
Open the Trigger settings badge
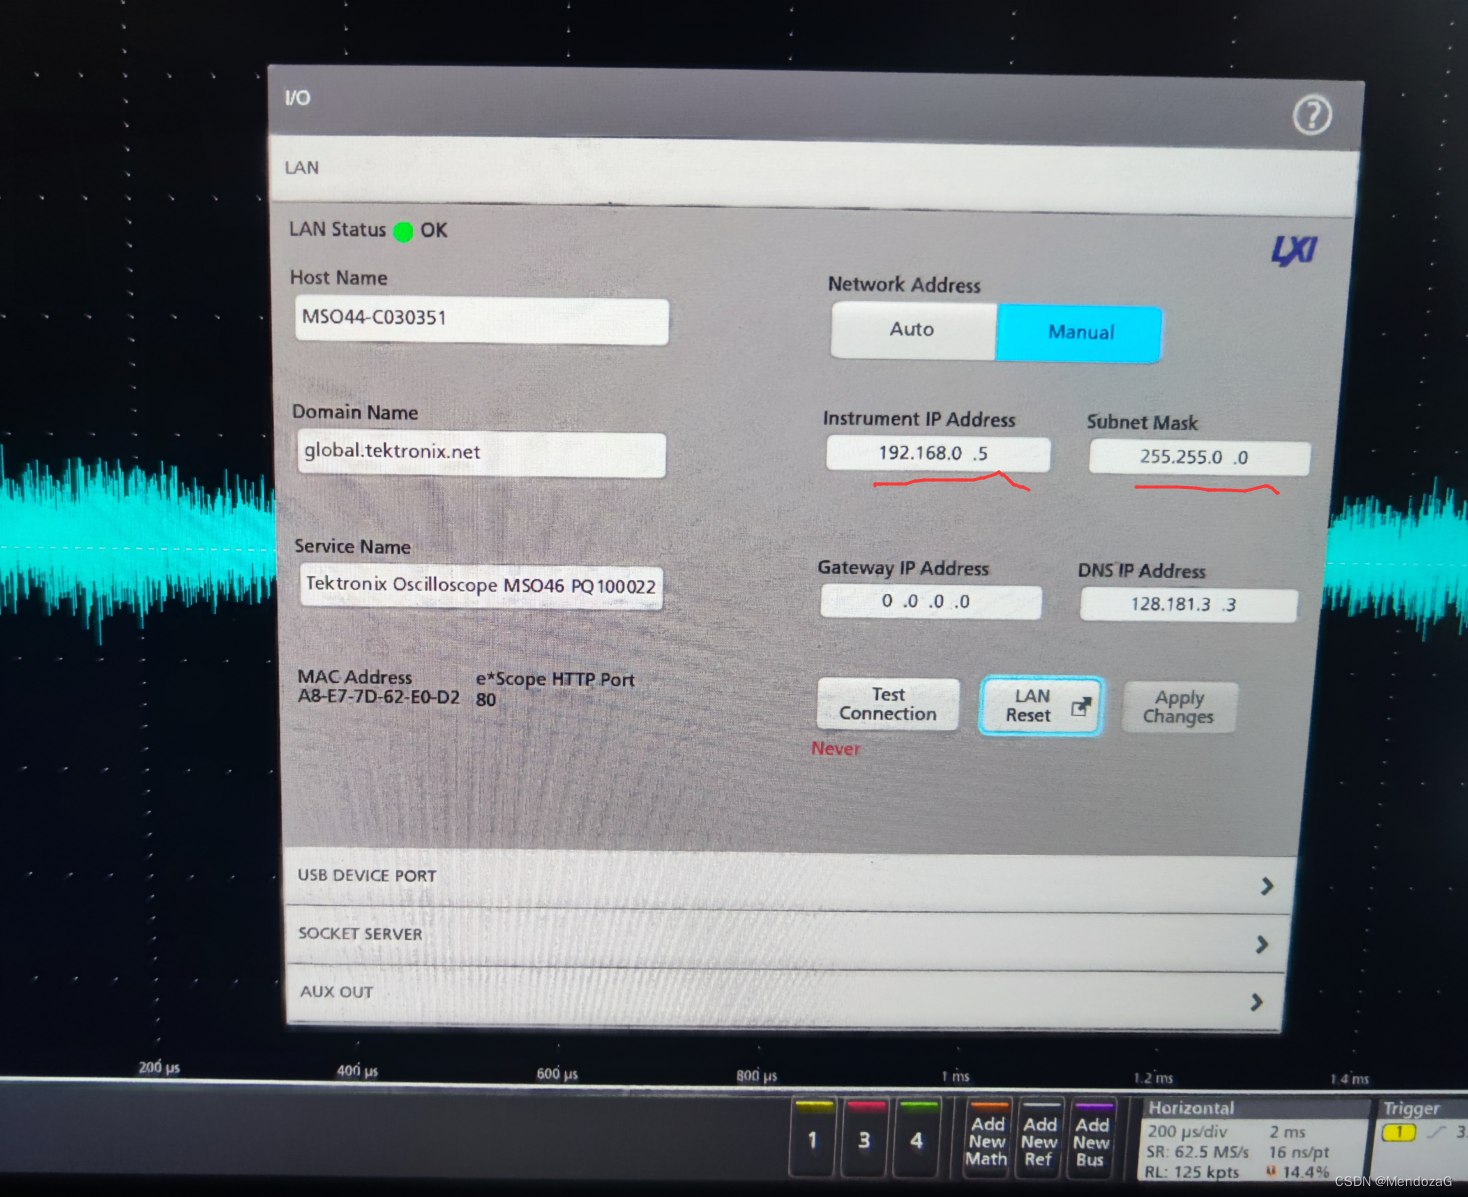[x=1422, y=1140]
